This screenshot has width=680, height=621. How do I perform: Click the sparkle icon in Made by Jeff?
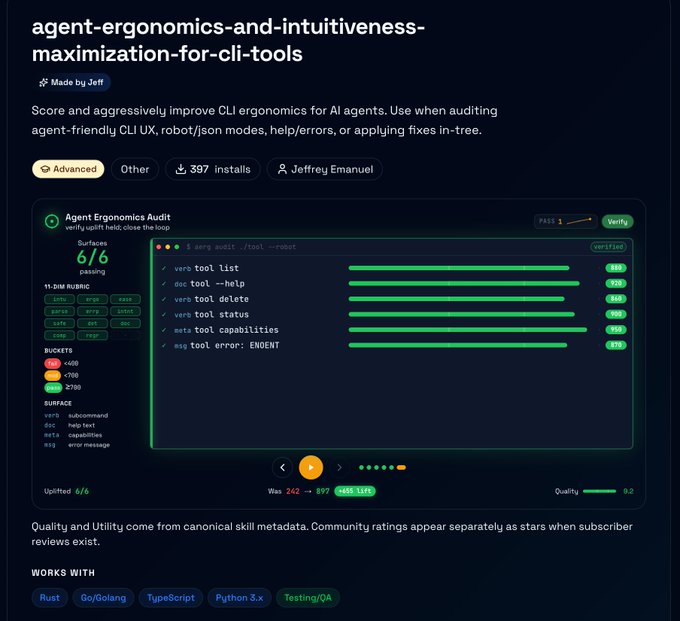click(43, 82)
